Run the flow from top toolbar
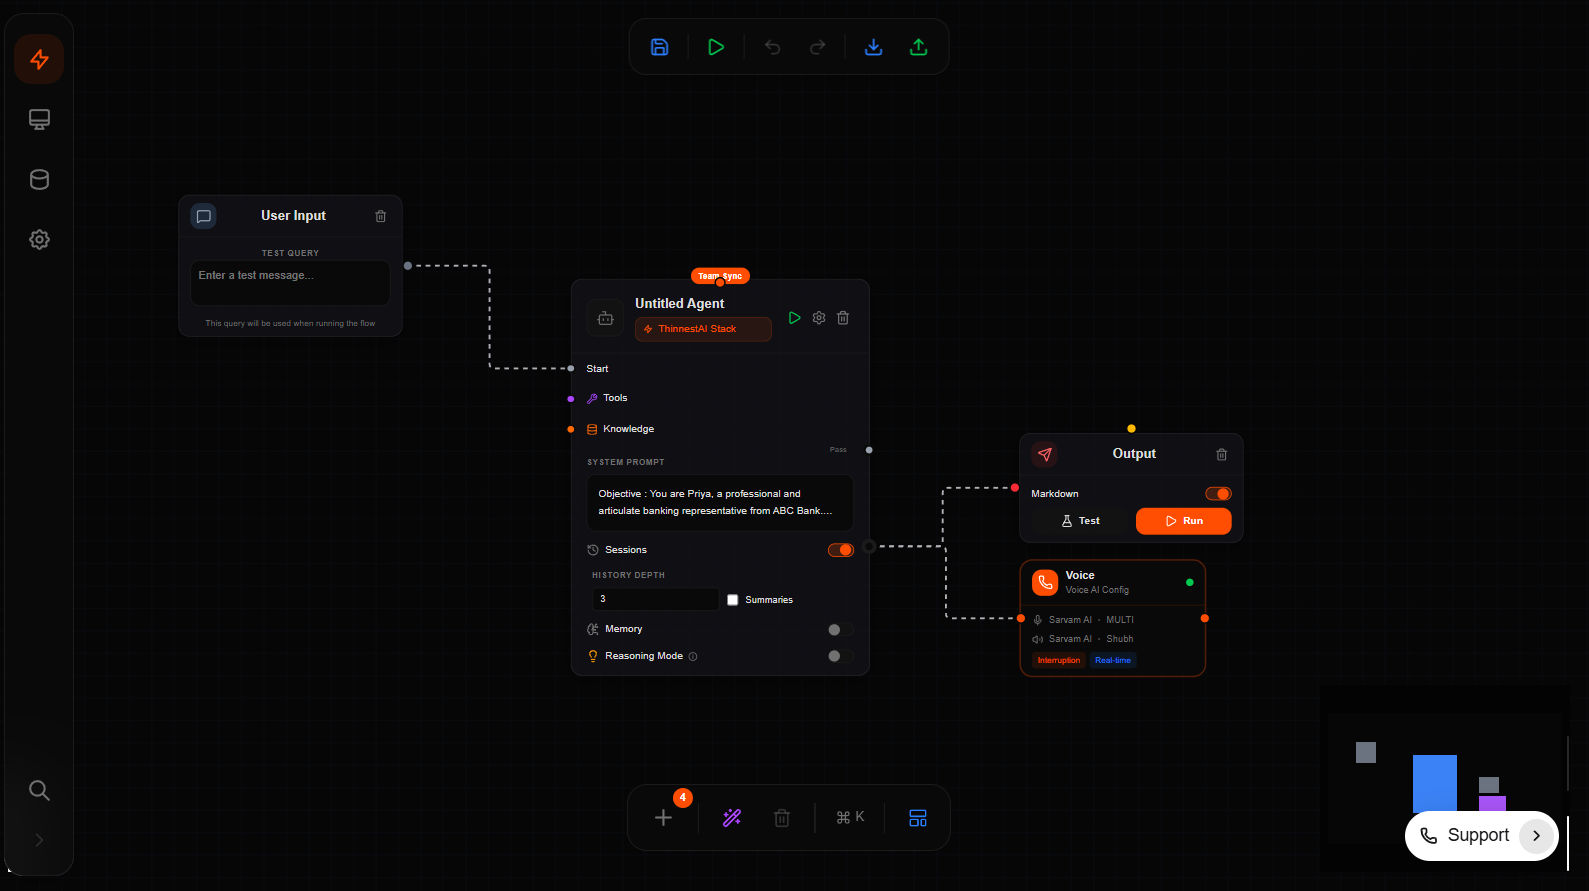This screenshot has width=1589, height=891. point(716,47)
